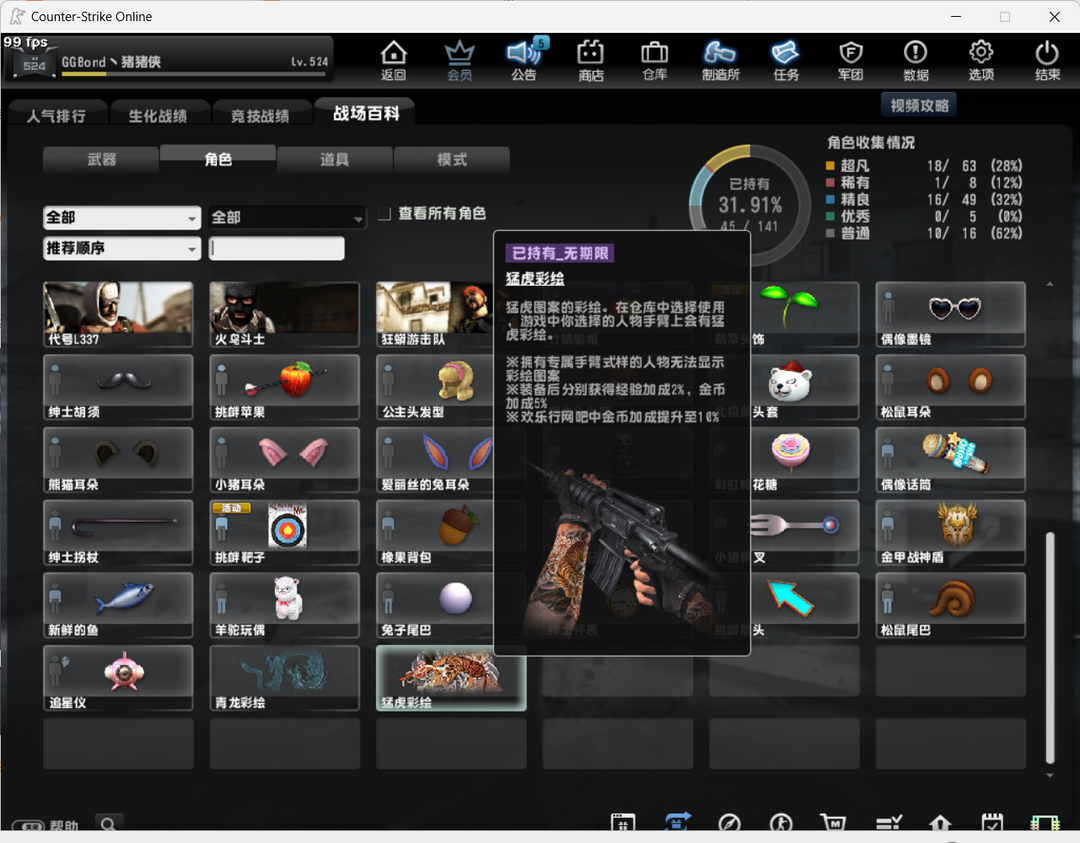
Task: Select the 青龙彩绘 dragon tattoo item
Action: tap(284, 678)
